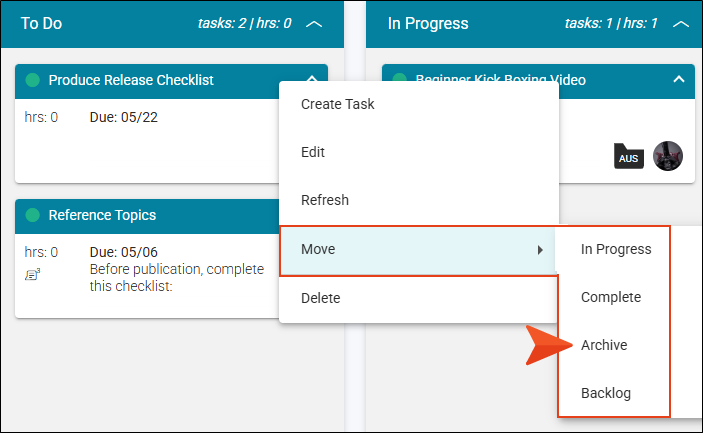Choose Backlog in the Move submenu
Image resolution: width=703 pixels, height=433 pixels.
point(606,393)
